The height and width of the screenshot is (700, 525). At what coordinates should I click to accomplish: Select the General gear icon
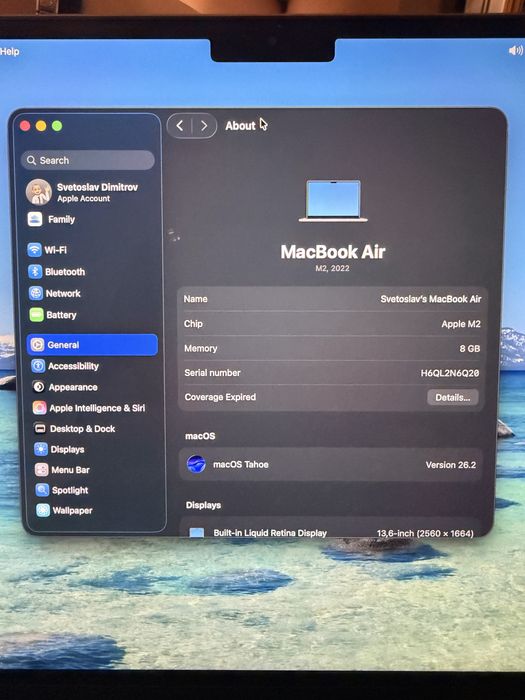pos(37,345)
